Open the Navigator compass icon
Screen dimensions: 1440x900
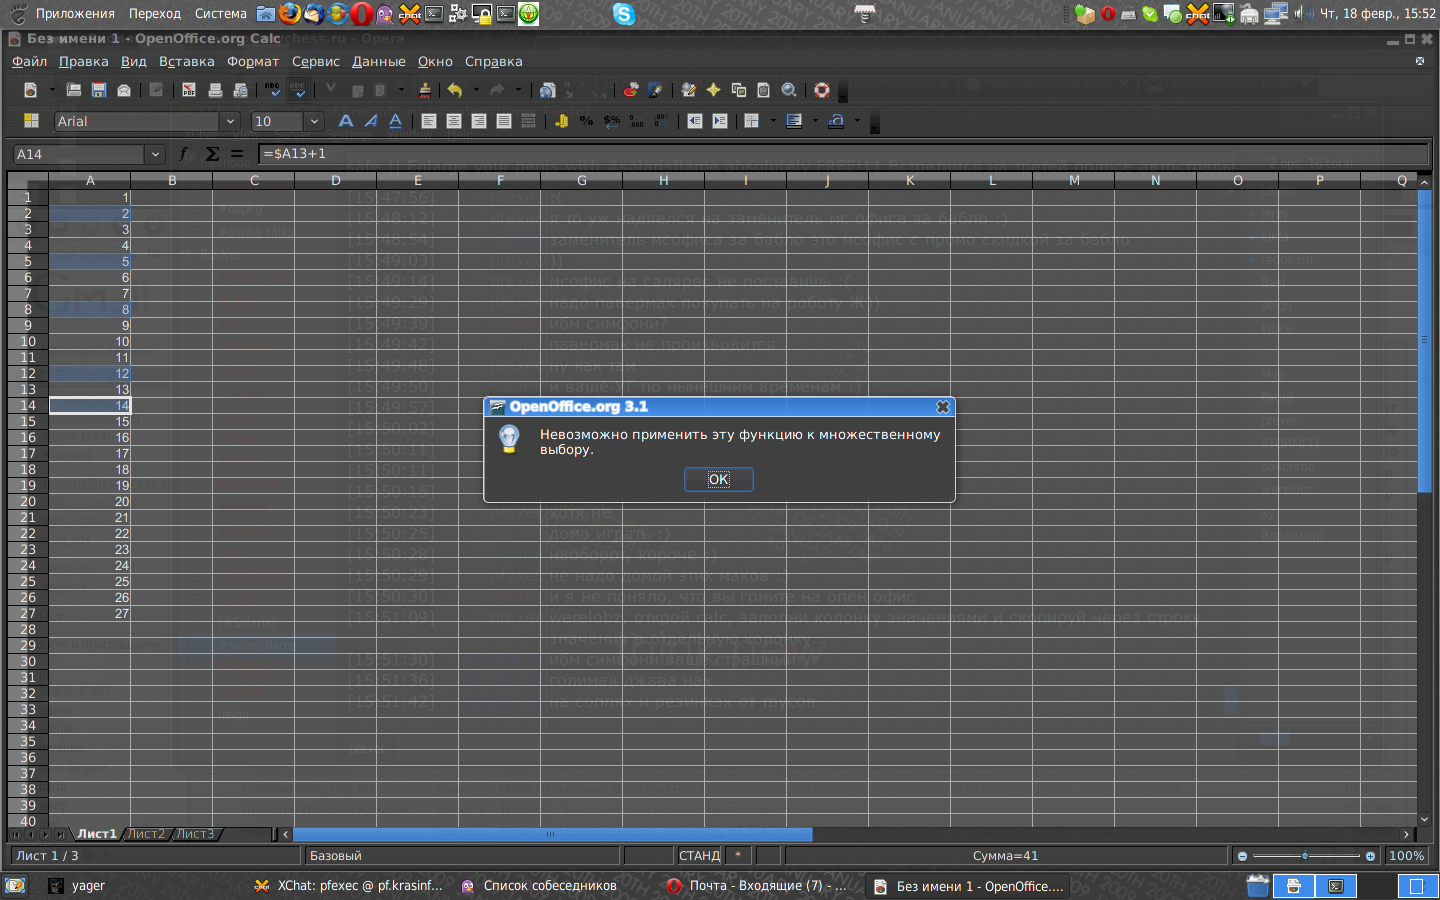click(713, 90)
